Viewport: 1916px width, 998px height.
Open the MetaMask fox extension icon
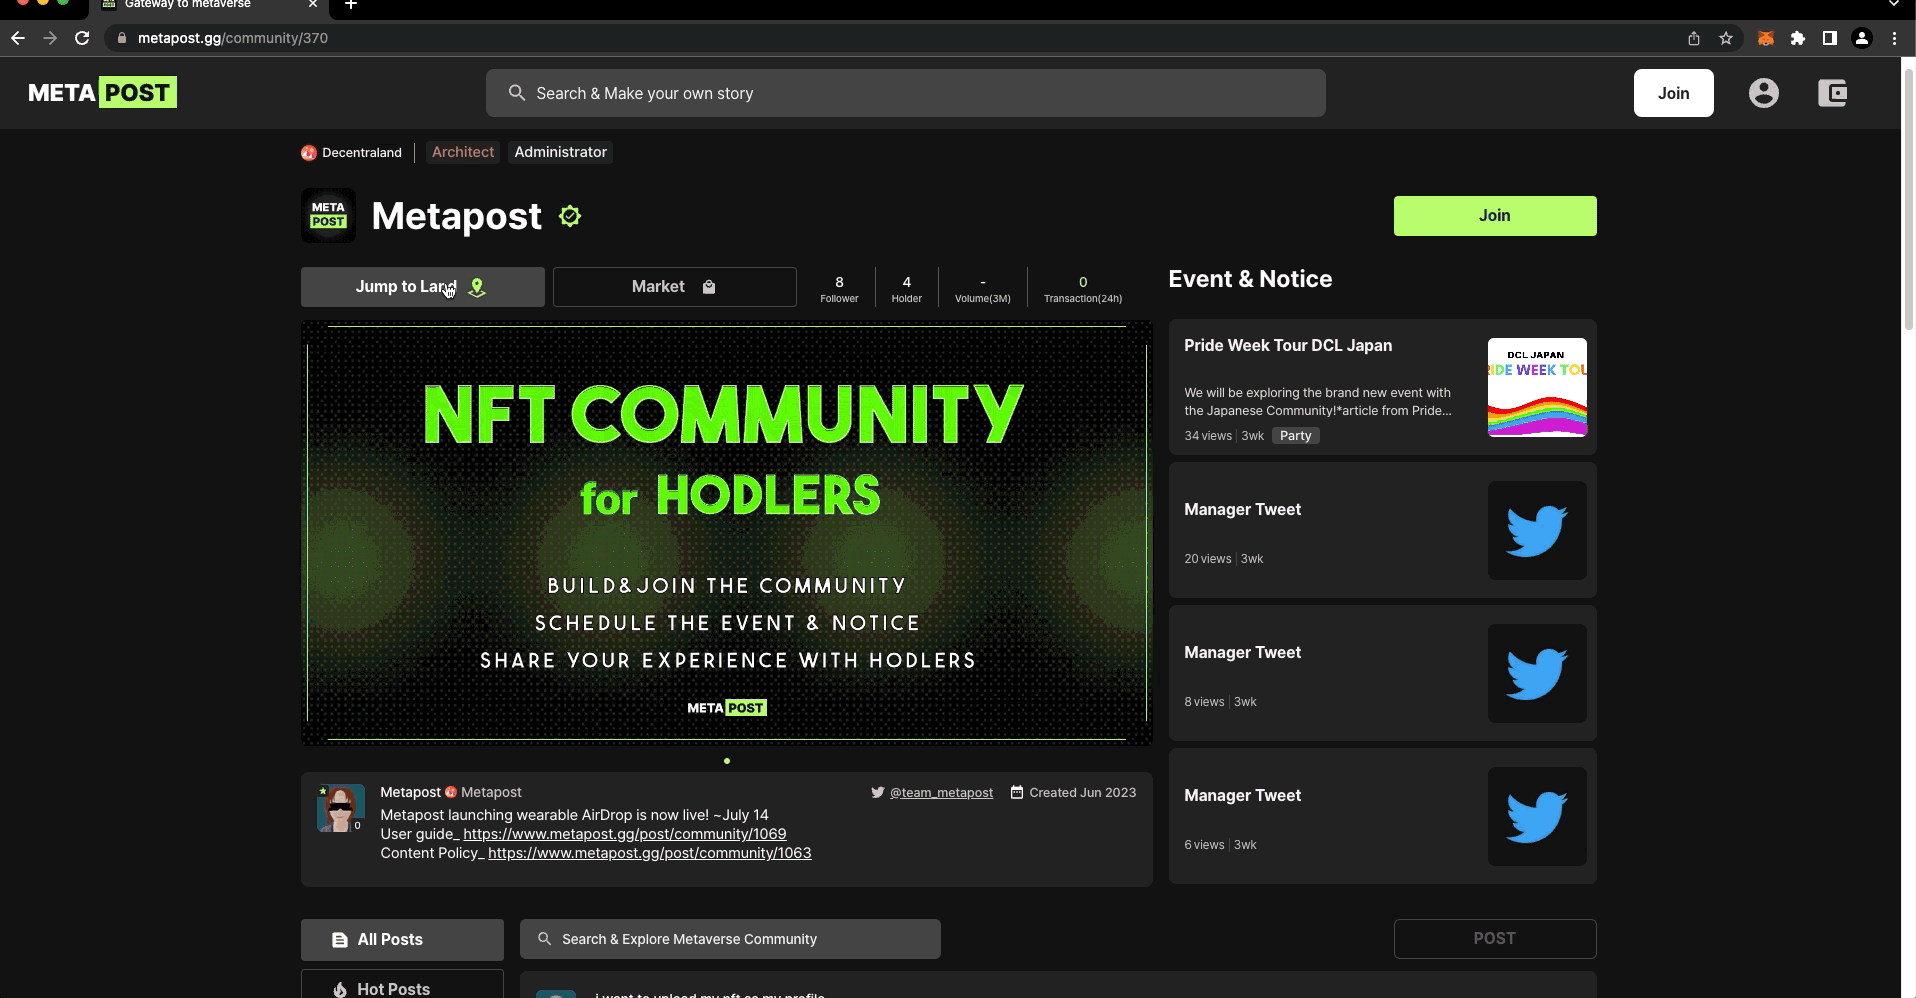pyautogui.click(x=1765, y=38)
